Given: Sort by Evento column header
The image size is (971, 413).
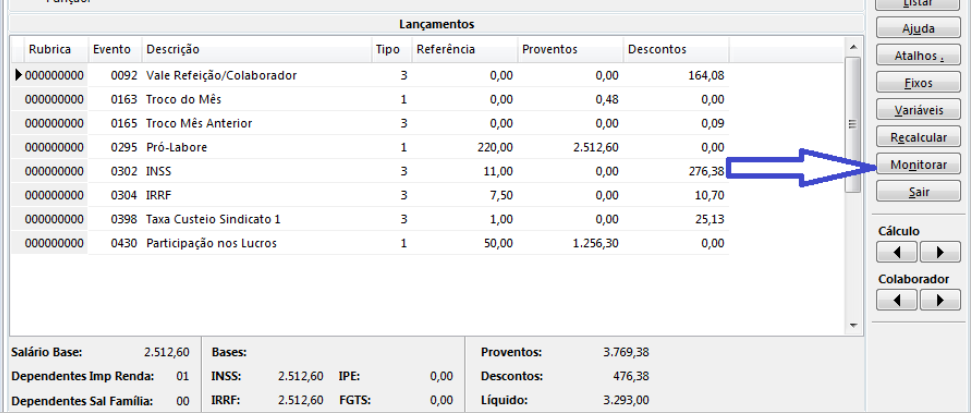Looking at the screenshot, I should 112,49.
